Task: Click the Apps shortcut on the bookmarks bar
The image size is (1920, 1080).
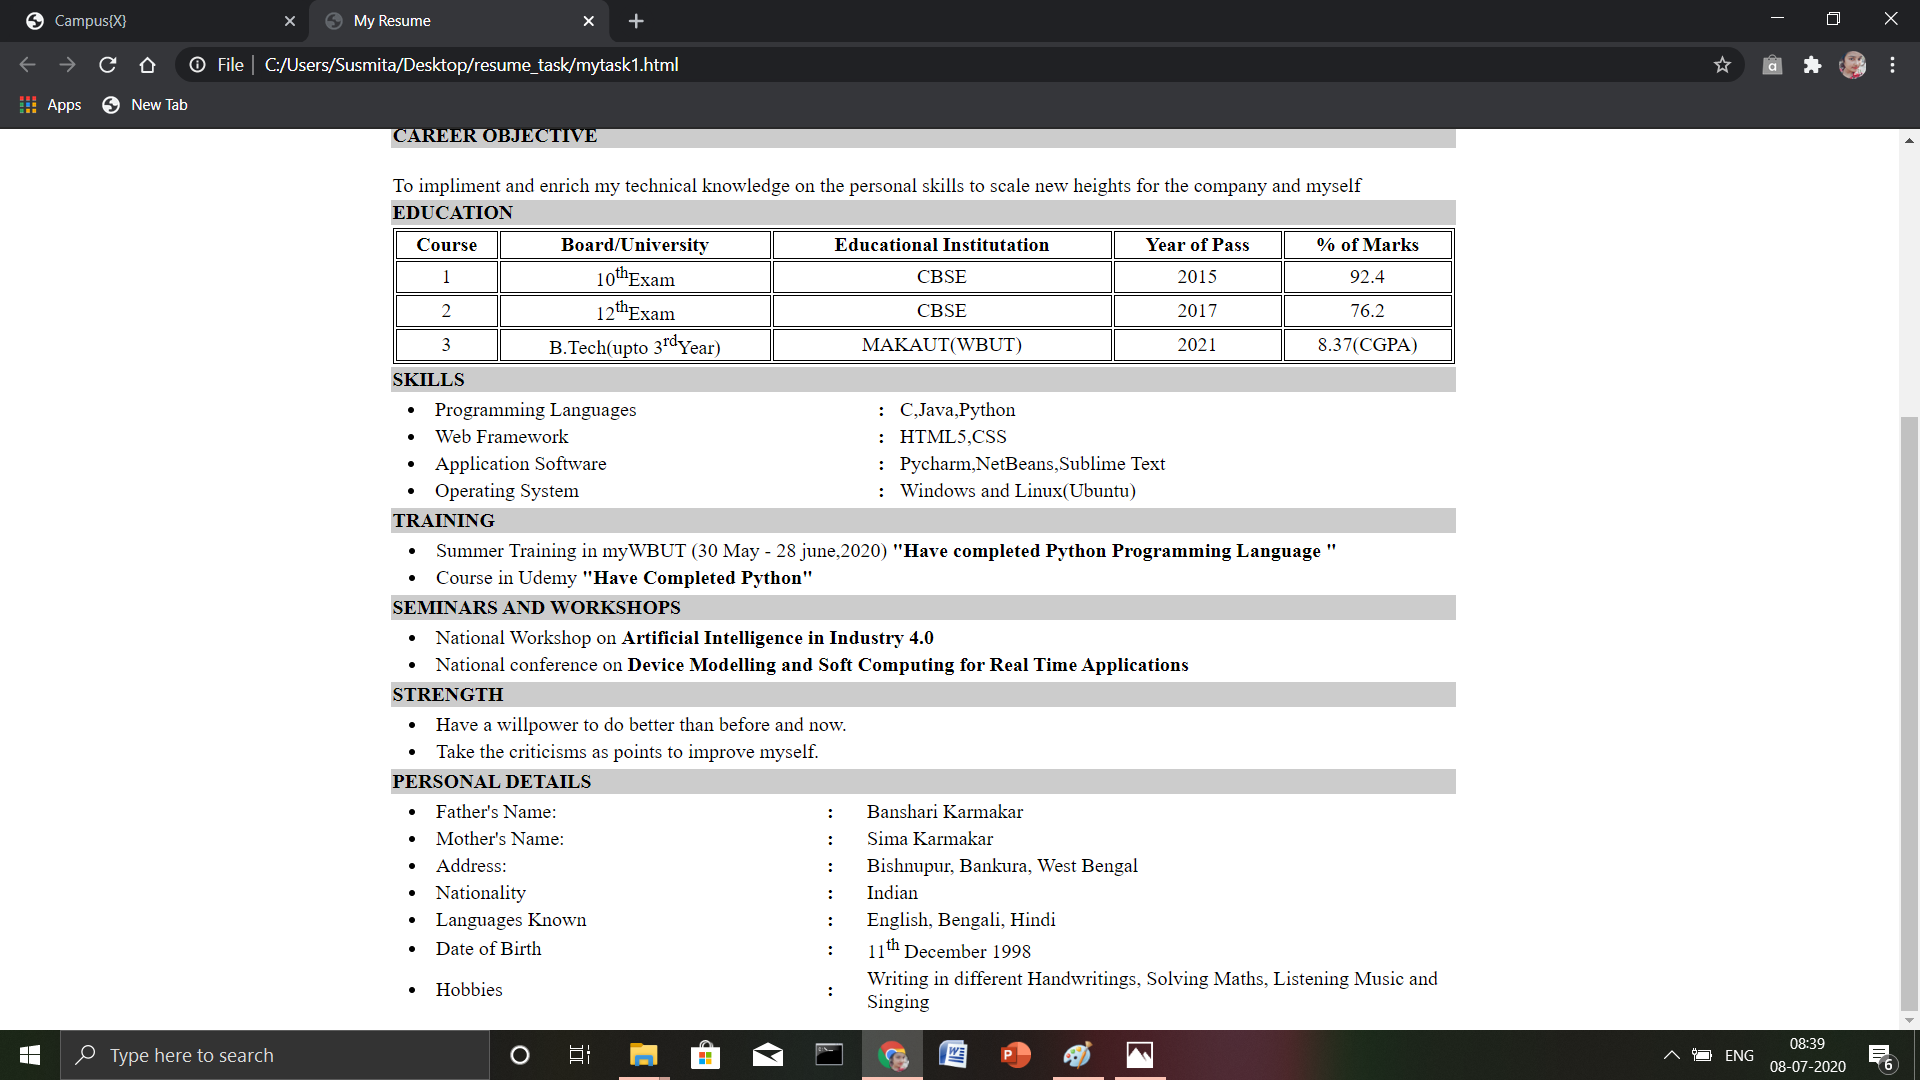Action: pyautogui.click(x=49, y=104)
